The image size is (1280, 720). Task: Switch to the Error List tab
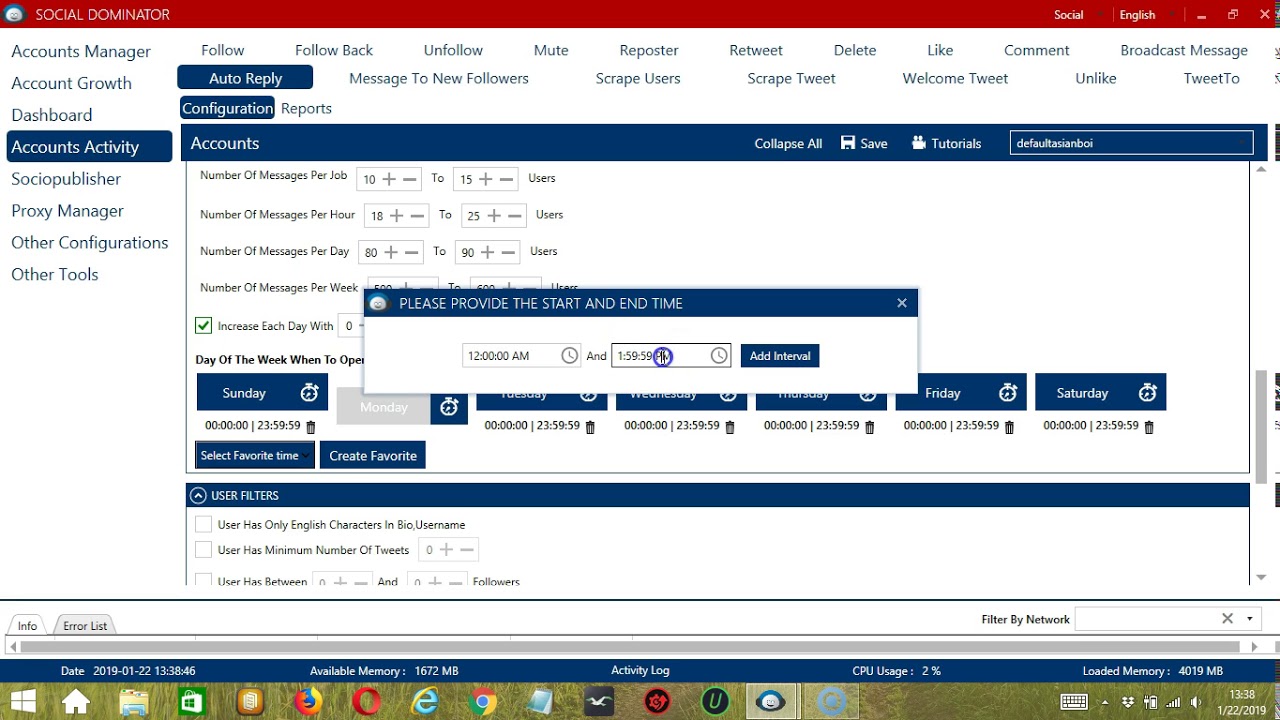coord(85,626)
